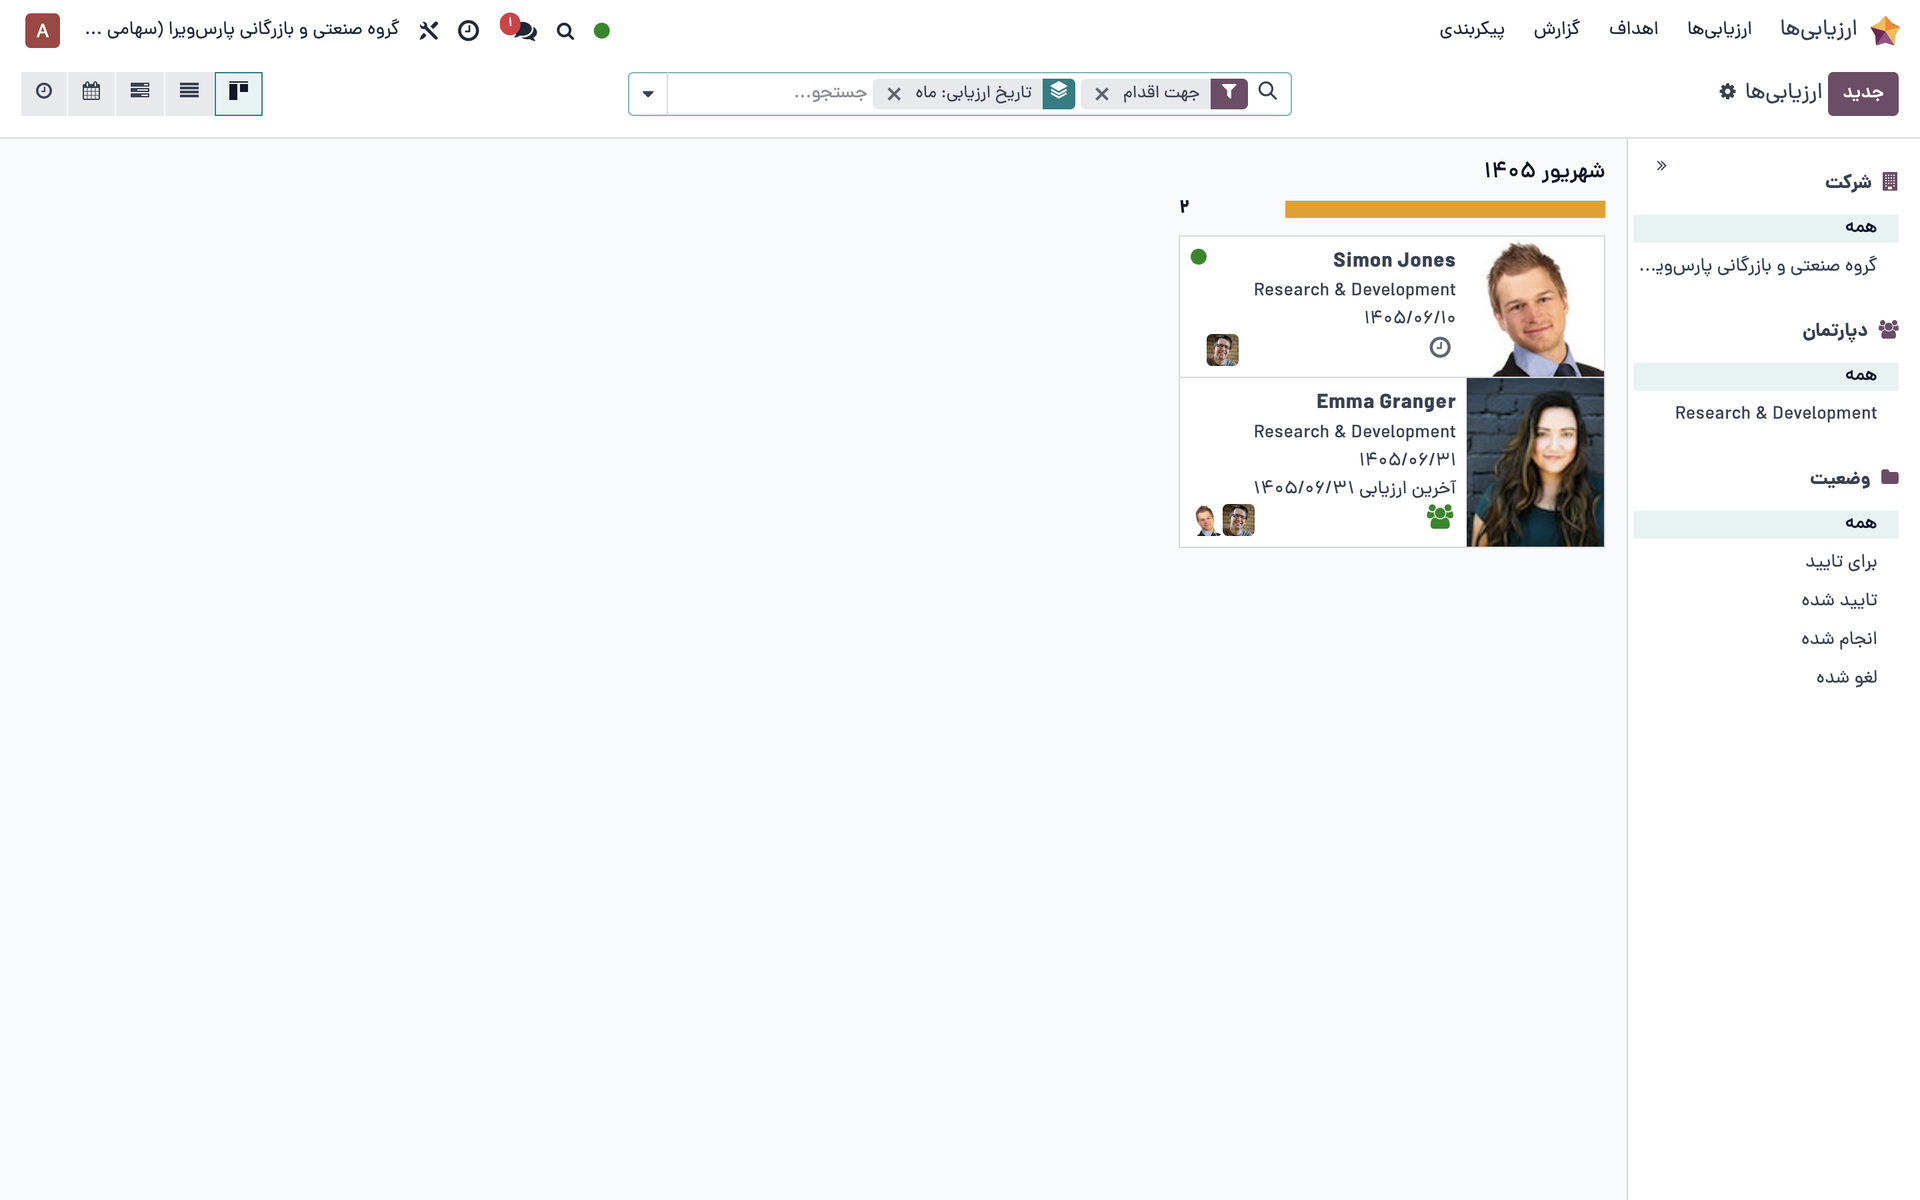Click the top bar global search icon
Image resolution: width=1920 pixels, height=1200 pixels.
click(x=565, y=31)
